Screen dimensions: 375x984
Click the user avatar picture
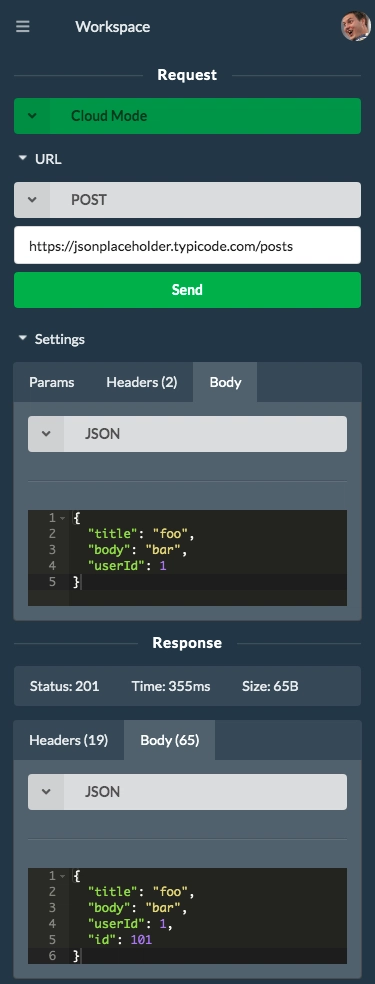coord(356,26)
